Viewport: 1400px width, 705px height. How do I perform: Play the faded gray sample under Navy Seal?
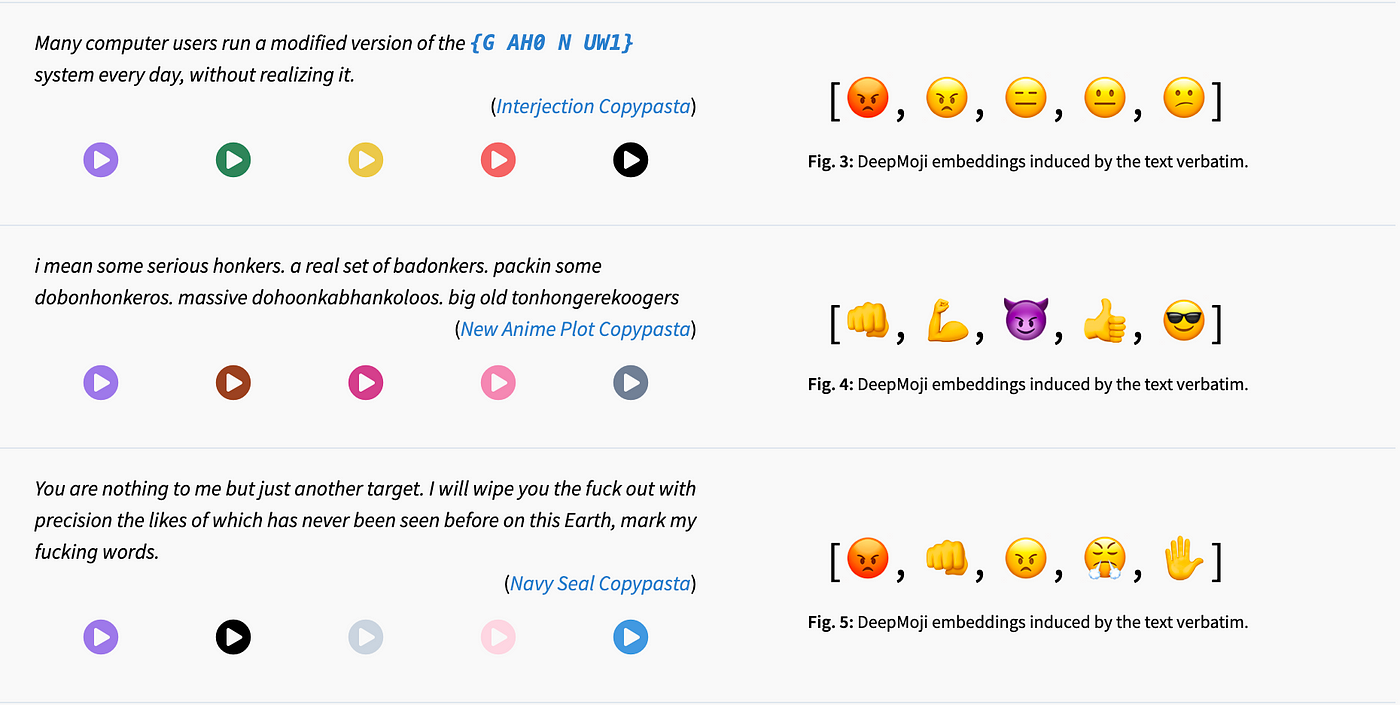point(365,636)
